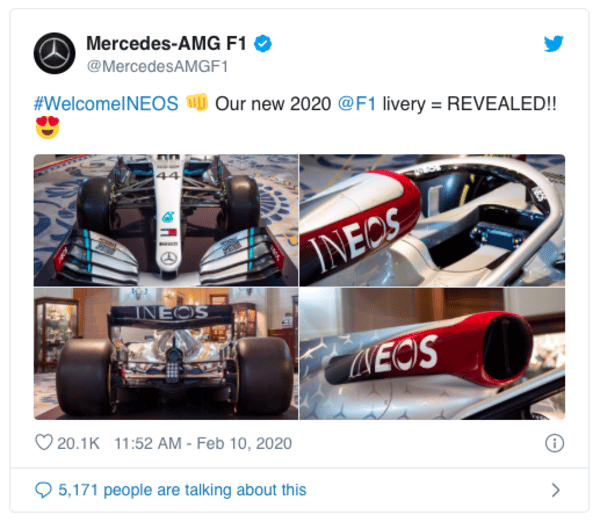
Task: Open the @F1 mention link
Action: pyautogui.click(x=357, y=104)
